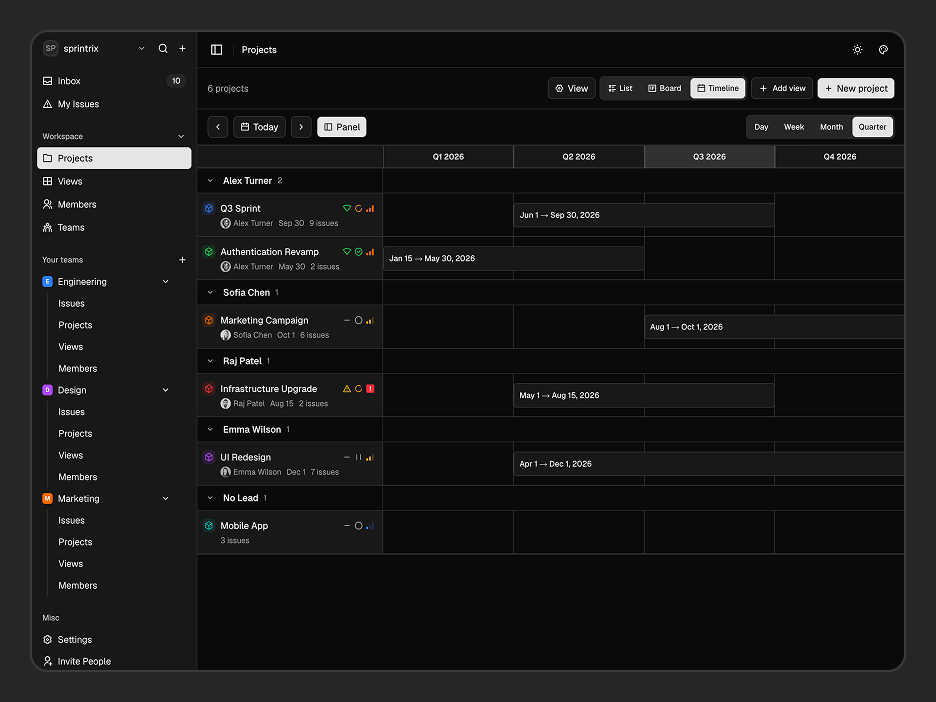Switch timeline scale to Month
The height and width of the screenshot is (702, 936).
click(x=832, y=127)
